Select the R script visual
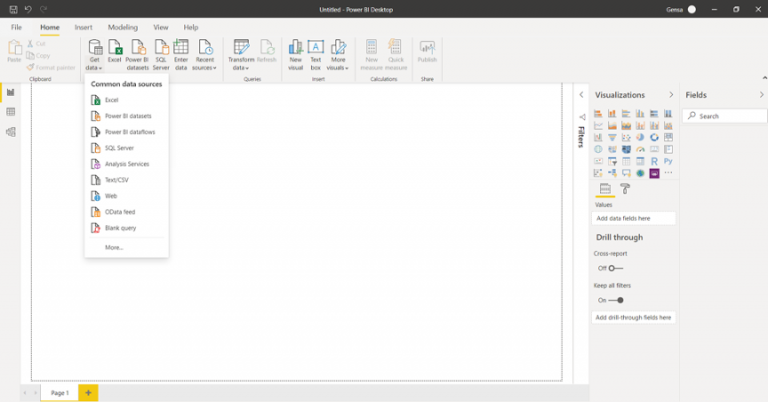Viewport: 768px width, 402px height. point(654,161)
